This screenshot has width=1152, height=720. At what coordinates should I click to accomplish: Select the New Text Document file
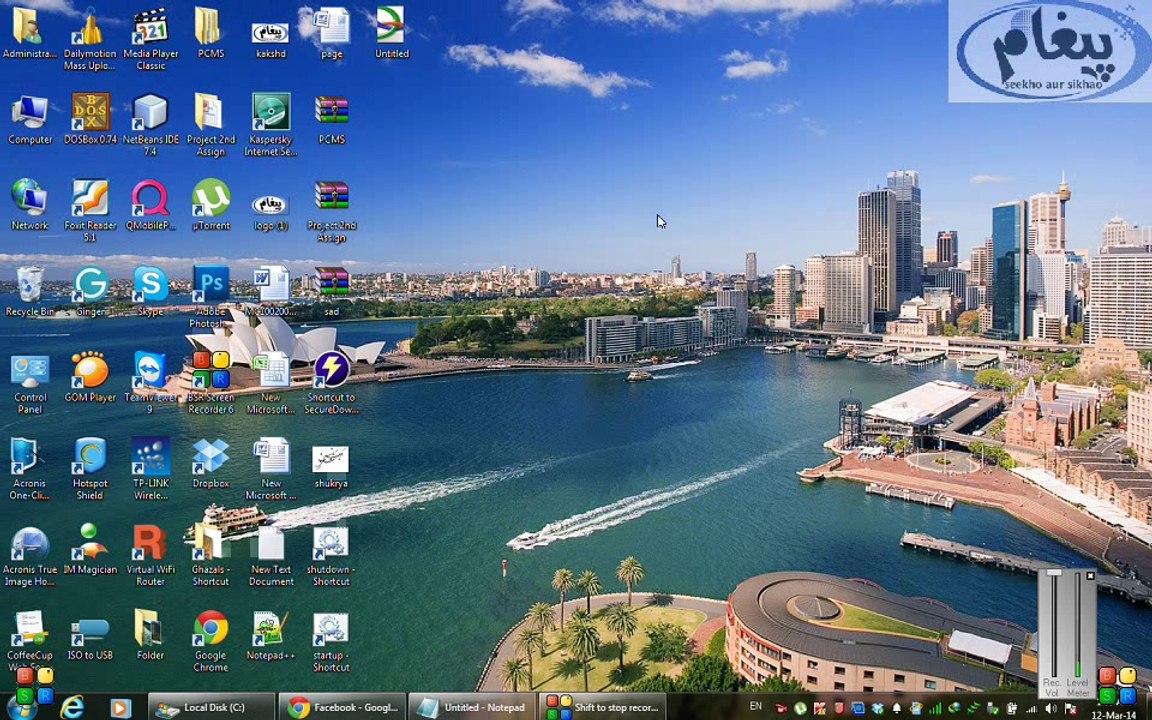[x=270, y=555]
